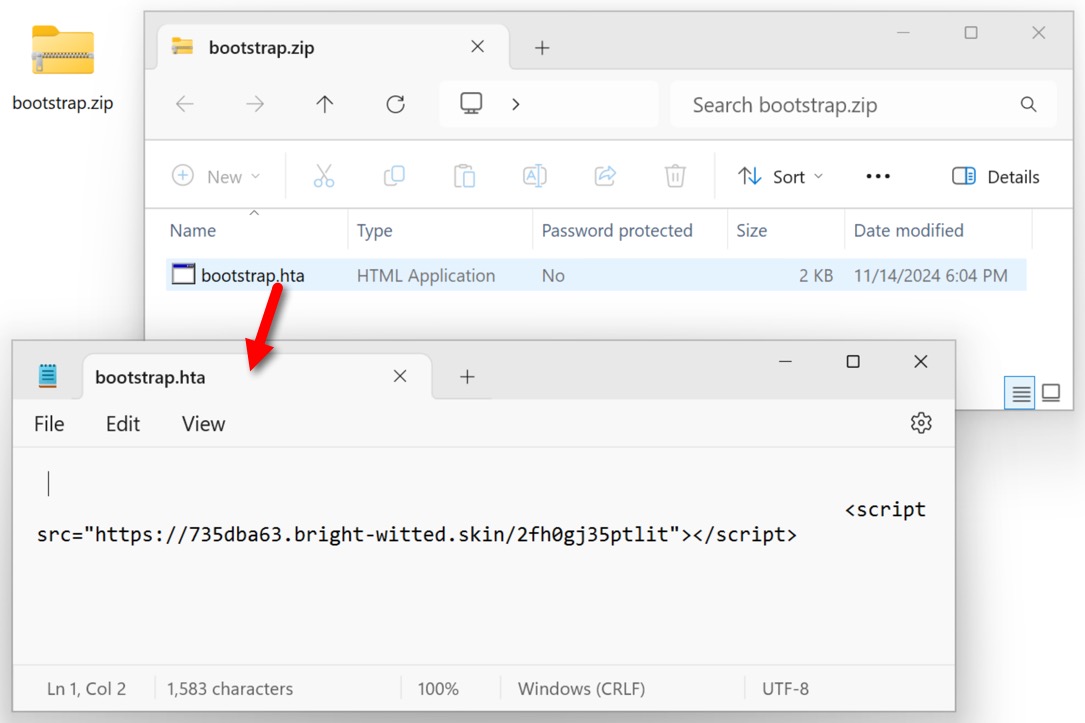
Task: Click the Copy icon in Explorer toolbar
Action: pos(394,176)
